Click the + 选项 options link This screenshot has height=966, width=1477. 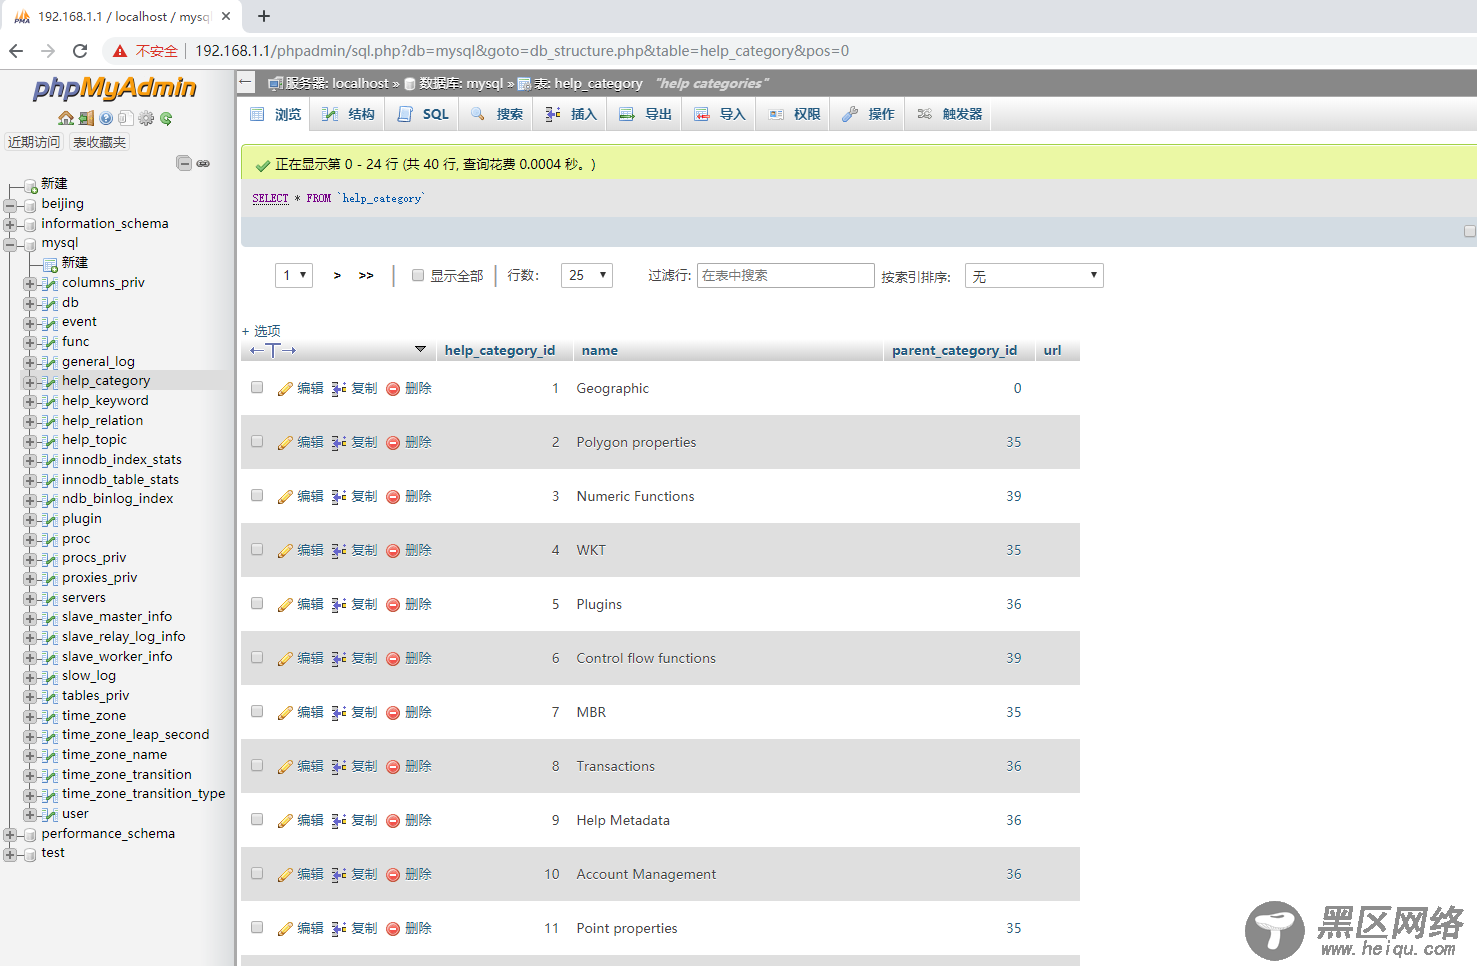261,331
